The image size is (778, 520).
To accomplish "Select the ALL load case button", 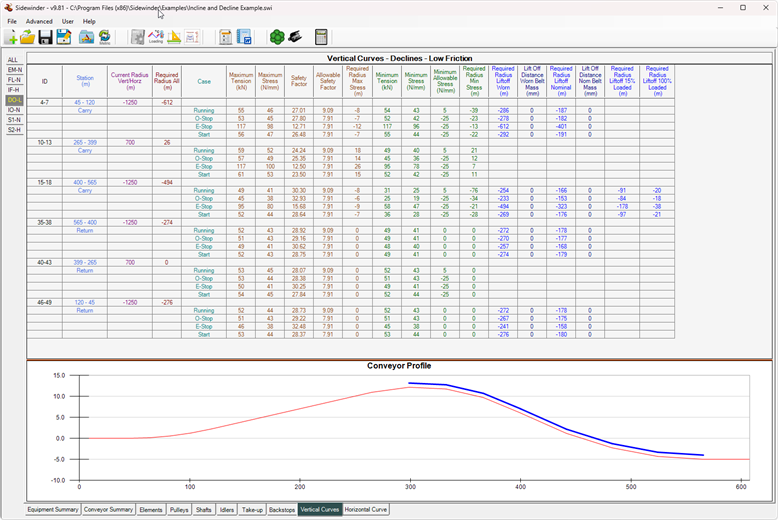I will (x=13, y=60).
